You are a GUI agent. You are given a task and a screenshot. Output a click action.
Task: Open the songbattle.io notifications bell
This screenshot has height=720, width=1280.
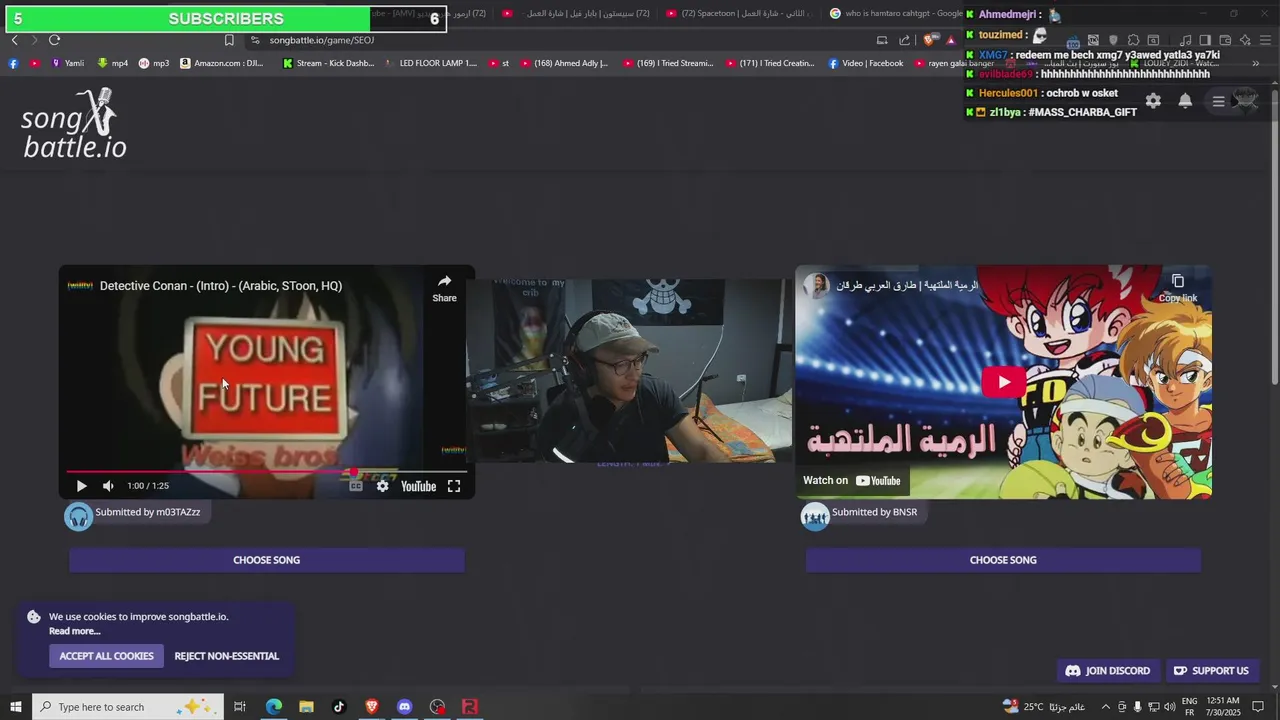pyautogui.click(x=1185, y=101)
